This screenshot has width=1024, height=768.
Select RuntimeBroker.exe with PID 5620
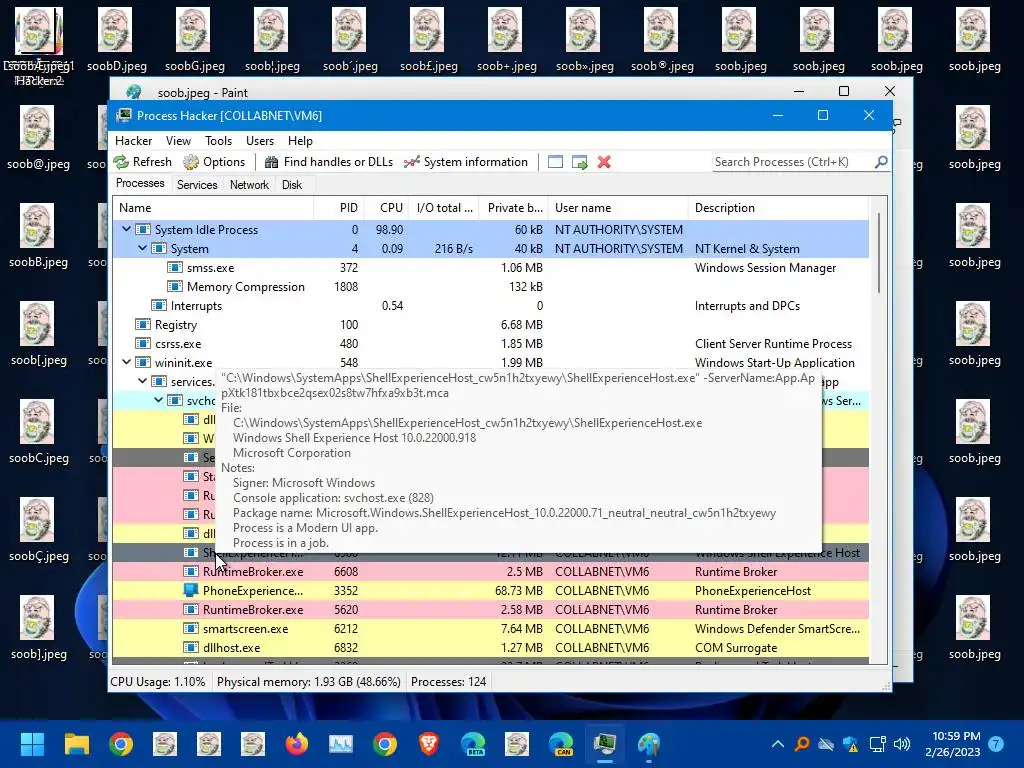[x=490, y=609]
